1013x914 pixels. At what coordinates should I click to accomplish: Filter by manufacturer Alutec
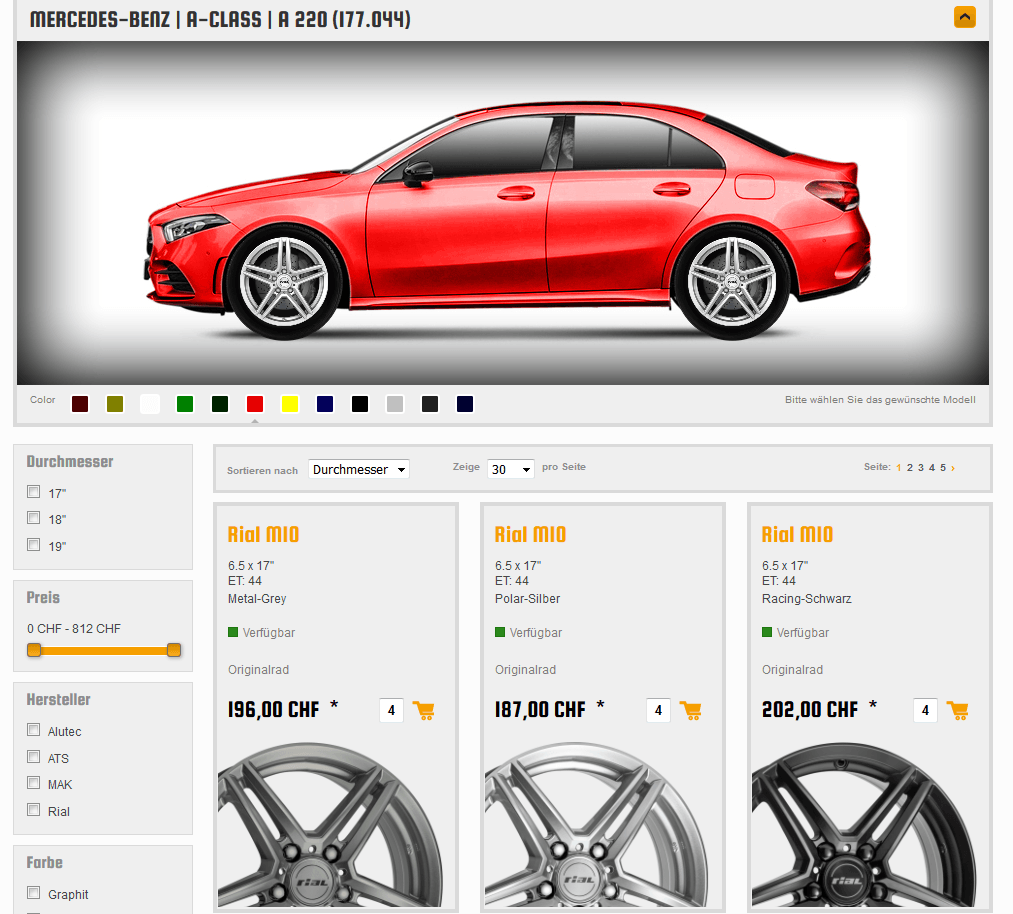click(x=34, y=730)
